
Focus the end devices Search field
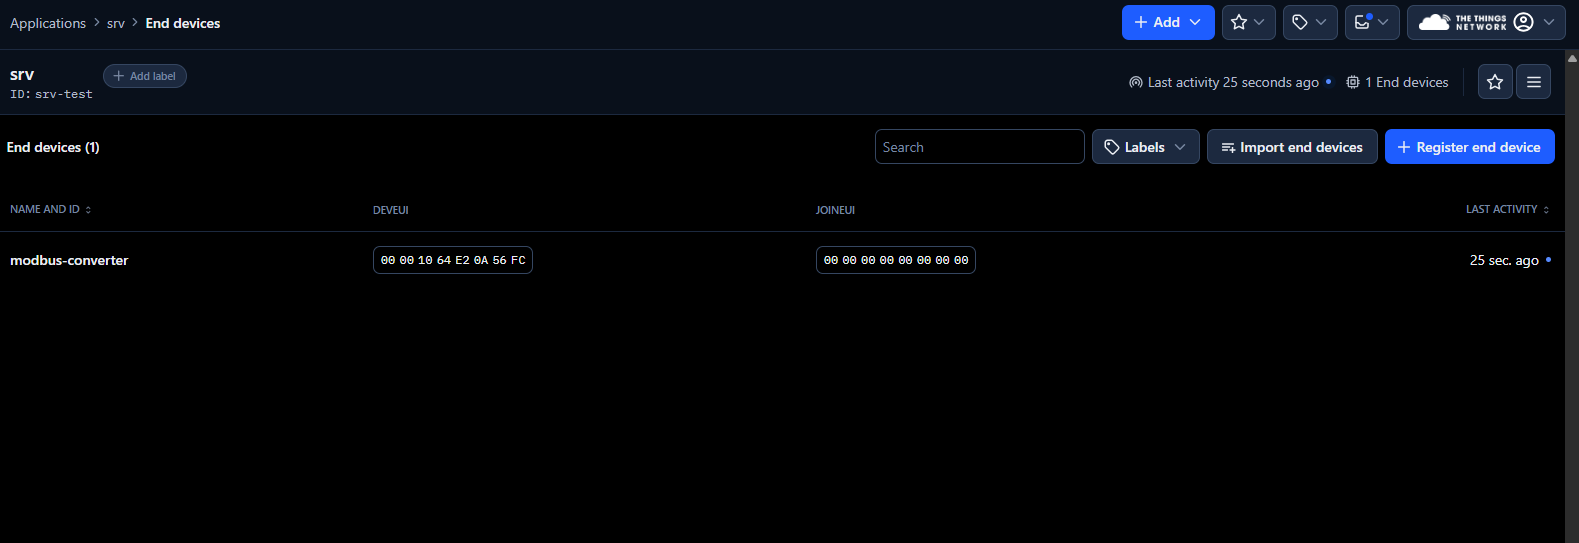(x=980, y=147)
